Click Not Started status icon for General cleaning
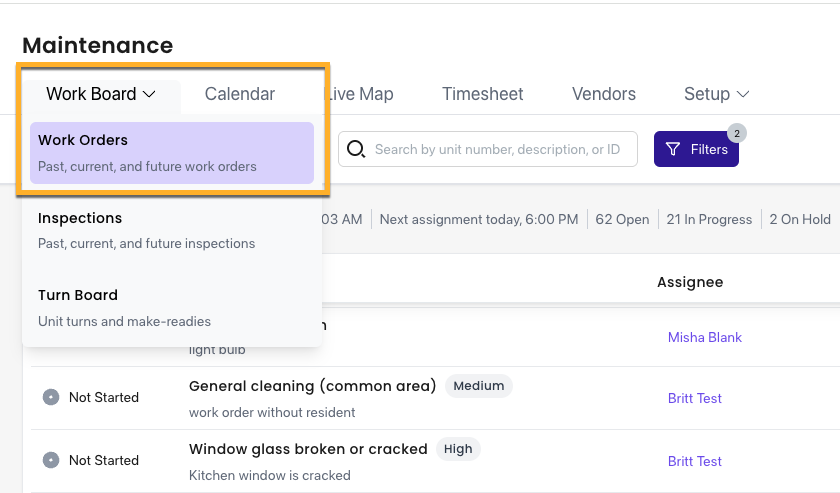The width and height of the screenshot is (840, 493). pos(51,398)
